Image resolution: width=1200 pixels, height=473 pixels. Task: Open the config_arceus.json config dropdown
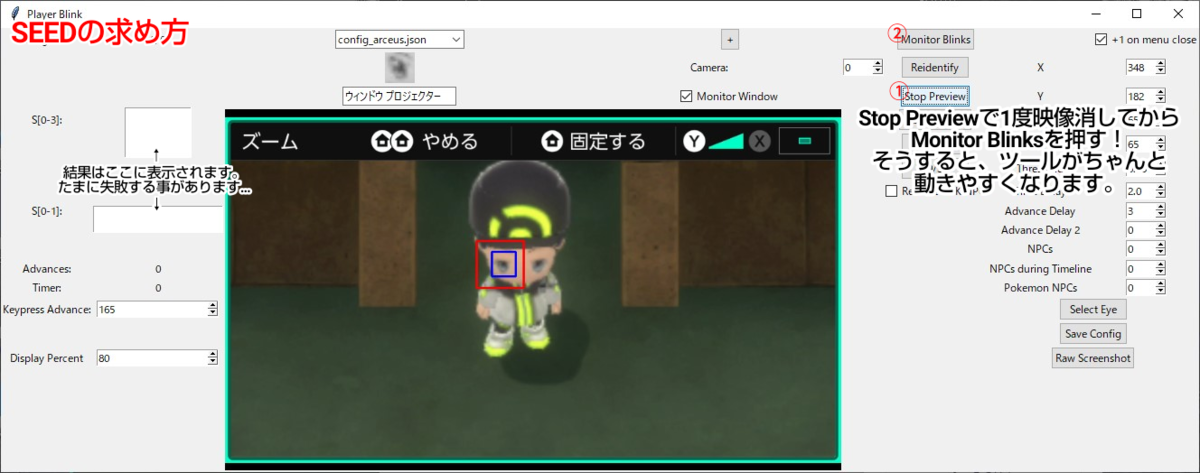click(x=400, y=39)
